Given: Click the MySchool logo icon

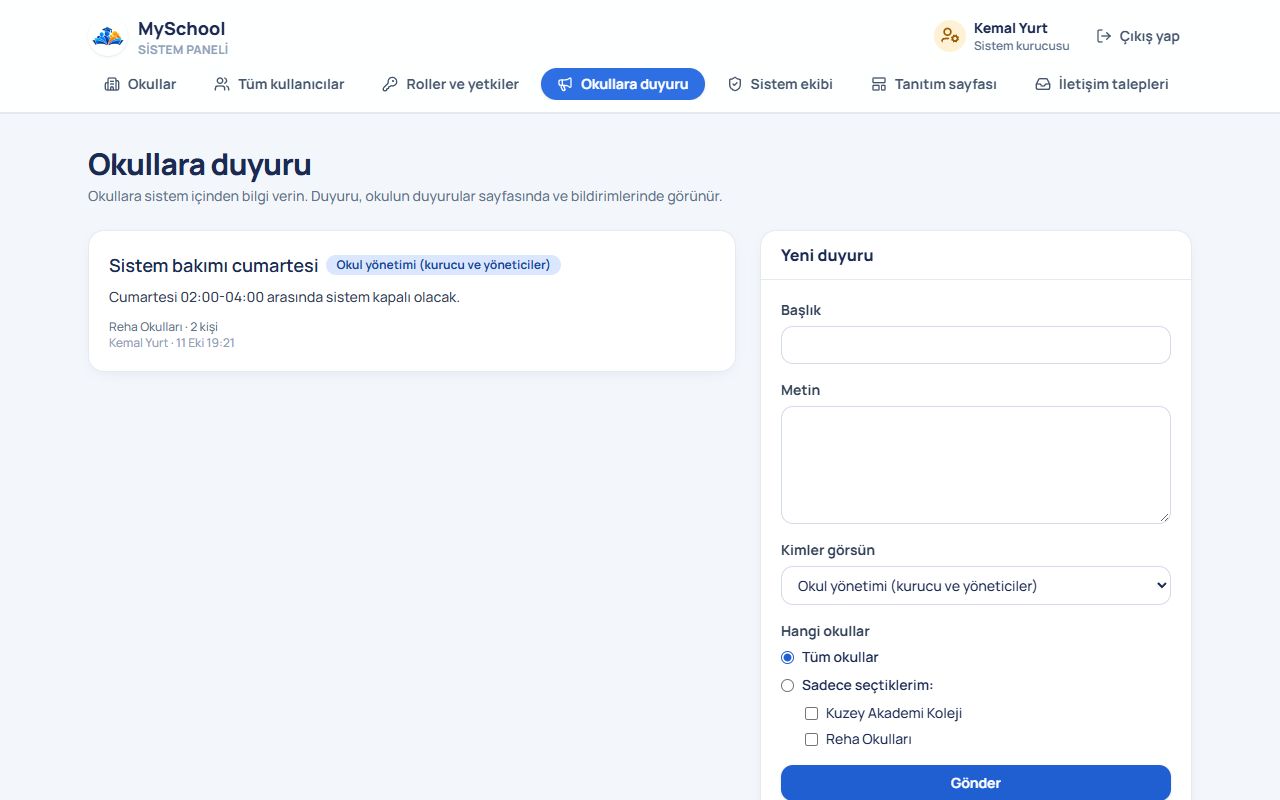Looking at the screenshot, I should pos(108,37).
